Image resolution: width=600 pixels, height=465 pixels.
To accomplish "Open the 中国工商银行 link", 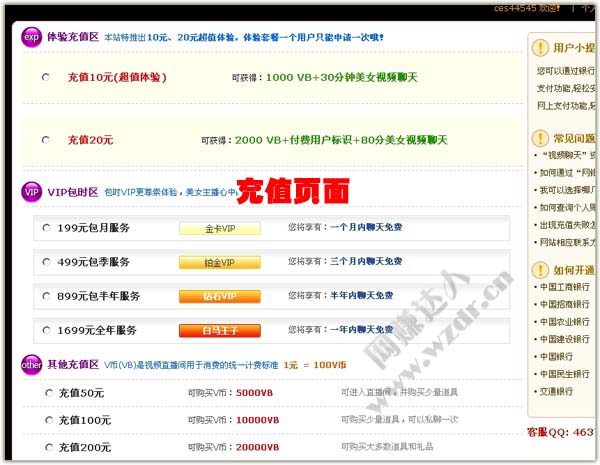I will 564,287.
